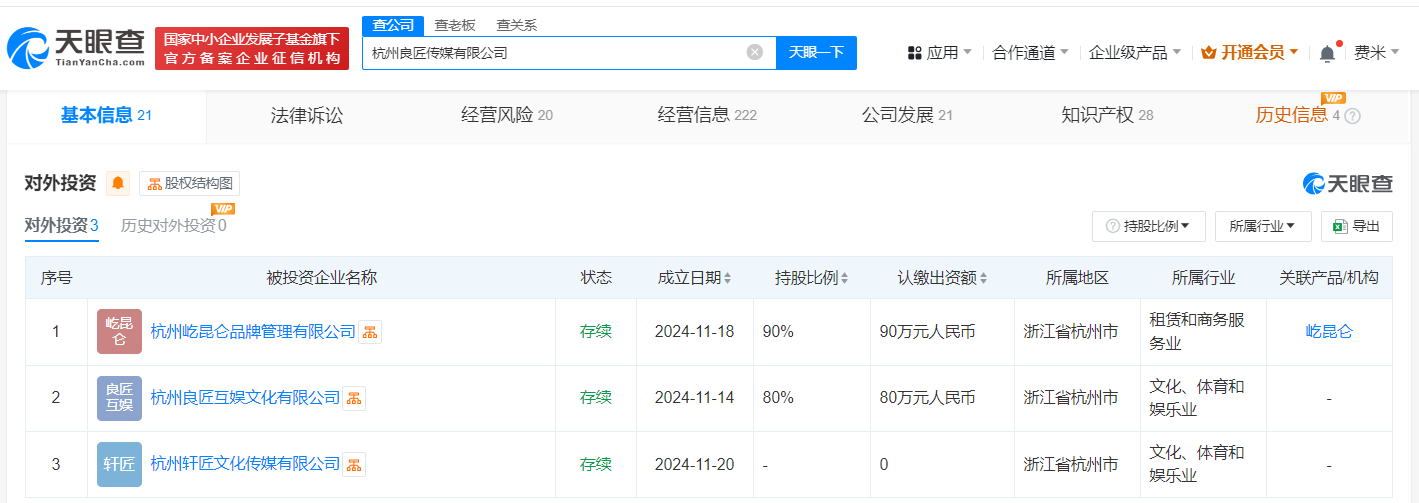This screenshot has width=1419, height=503.
Task: Click the notification bell in header
Action: click(x=1327, y=53)
